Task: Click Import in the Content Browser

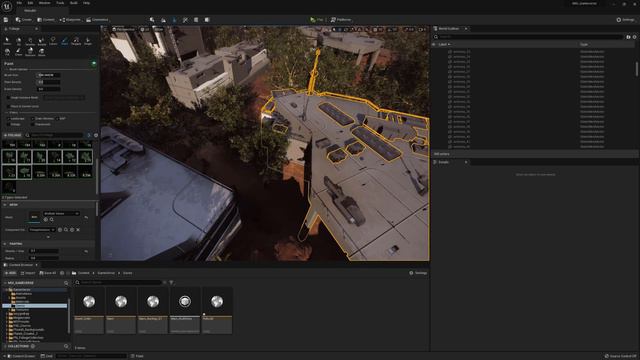Action: [28, 273]
